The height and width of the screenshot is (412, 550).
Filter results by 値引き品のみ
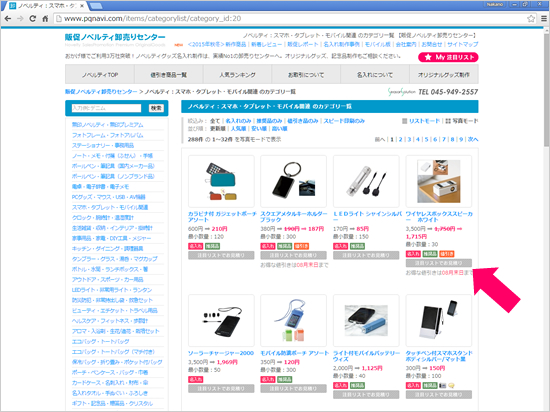pyautogui.click(x=303, y=121)
